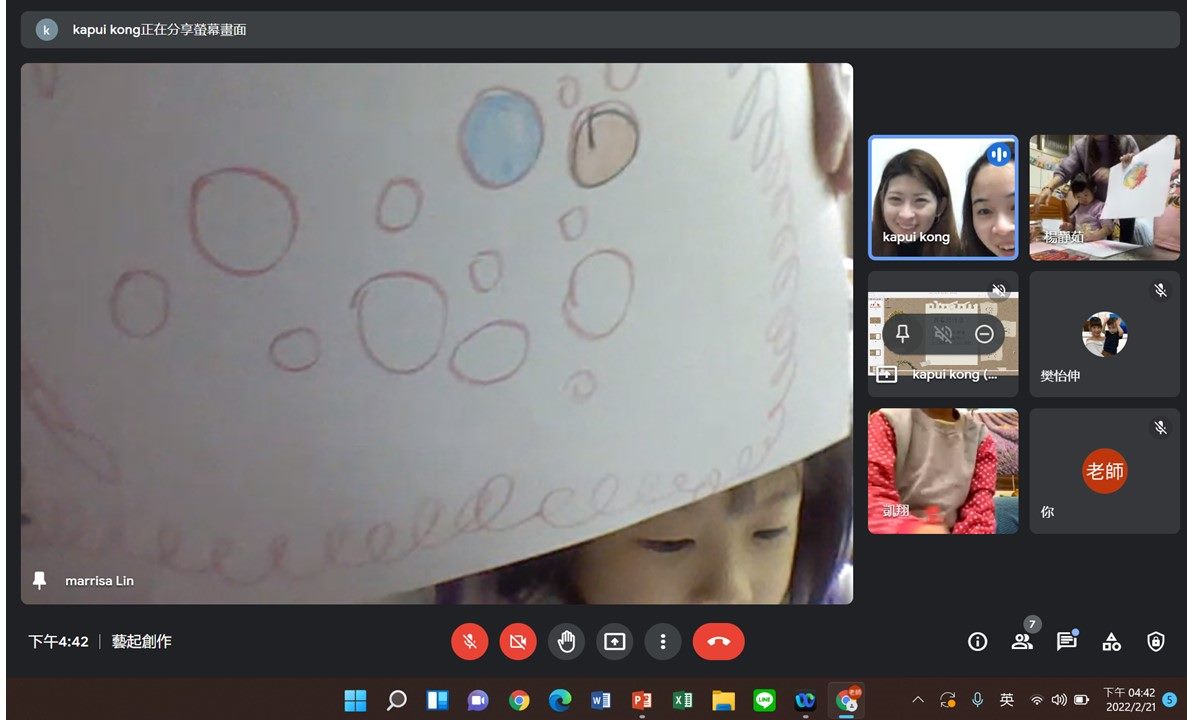Select the 樊怡伸 participant tile
1187x720 pixels.
tap(1104, 334)
